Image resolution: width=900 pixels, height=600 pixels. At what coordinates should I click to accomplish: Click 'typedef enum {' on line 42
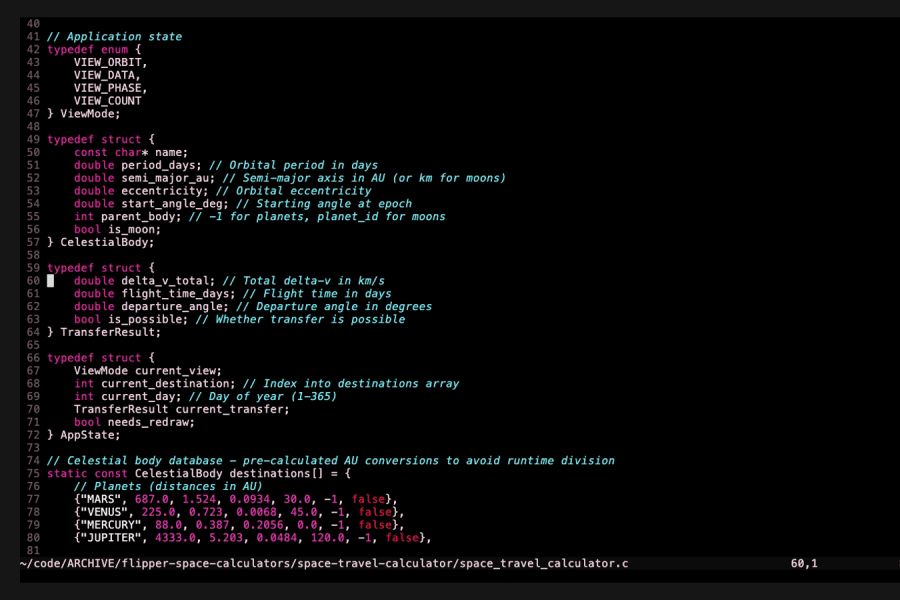(x=94, y=49)
